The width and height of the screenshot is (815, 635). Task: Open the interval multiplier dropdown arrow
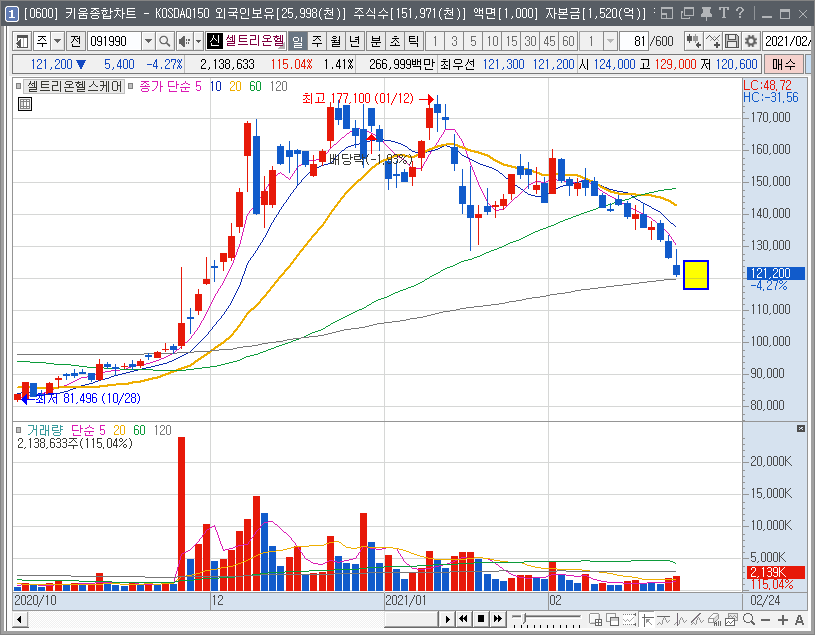tap(610, 41)
